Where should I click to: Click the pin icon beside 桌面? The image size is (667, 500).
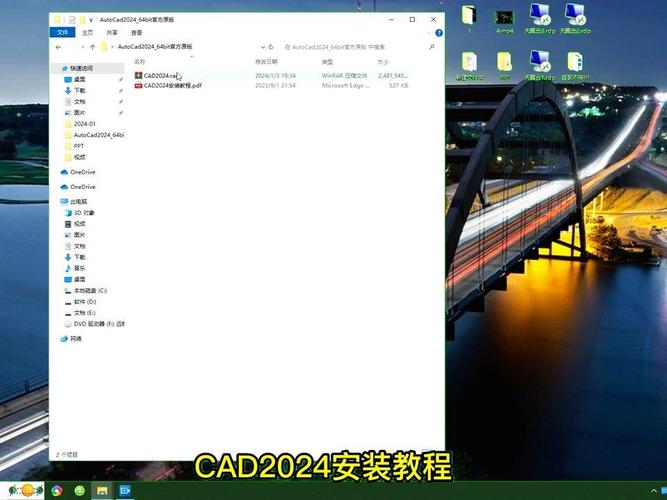121,80
